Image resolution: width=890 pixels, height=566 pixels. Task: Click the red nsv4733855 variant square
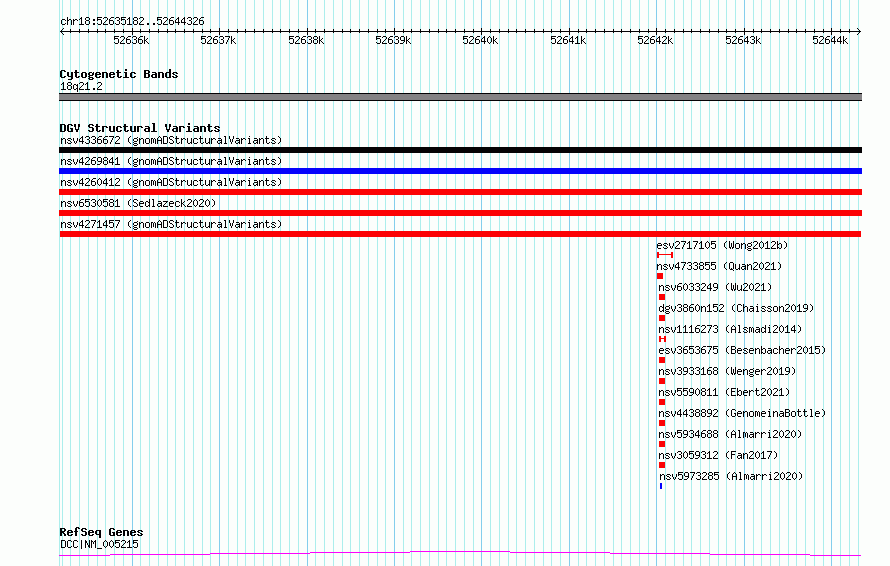point(660,276)
